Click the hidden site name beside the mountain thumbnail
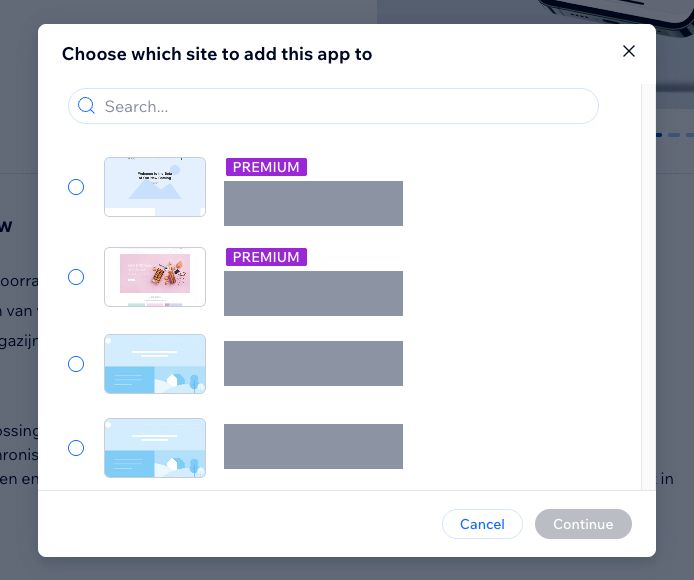The height and width of the screenshot is (580, 694). 313,204
